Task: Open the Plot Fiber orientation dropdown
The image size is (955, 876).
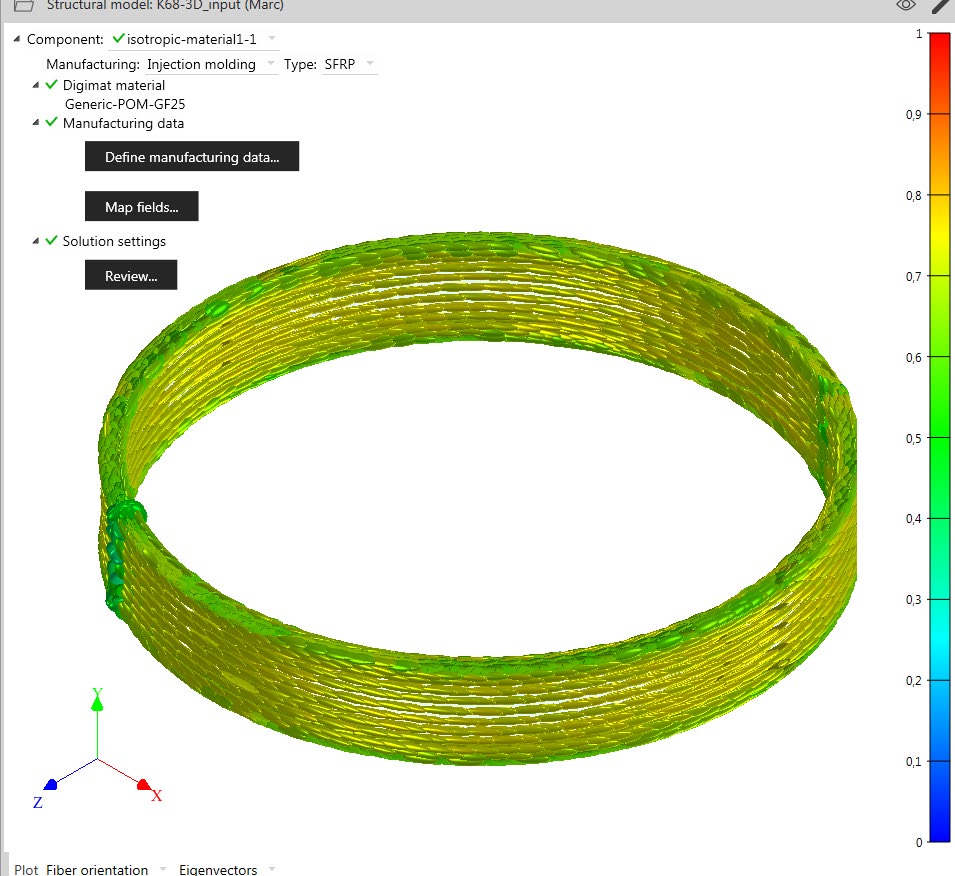Action: click(x=106, y=869)
